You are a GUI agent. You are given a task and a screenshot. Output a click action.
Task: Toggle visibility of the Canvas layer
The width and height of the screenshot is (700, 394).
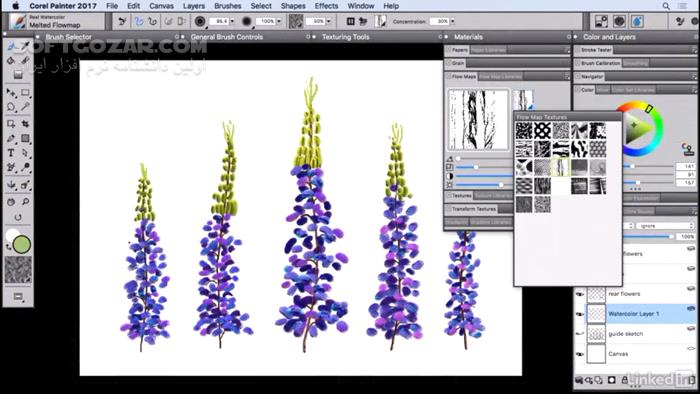579,354
